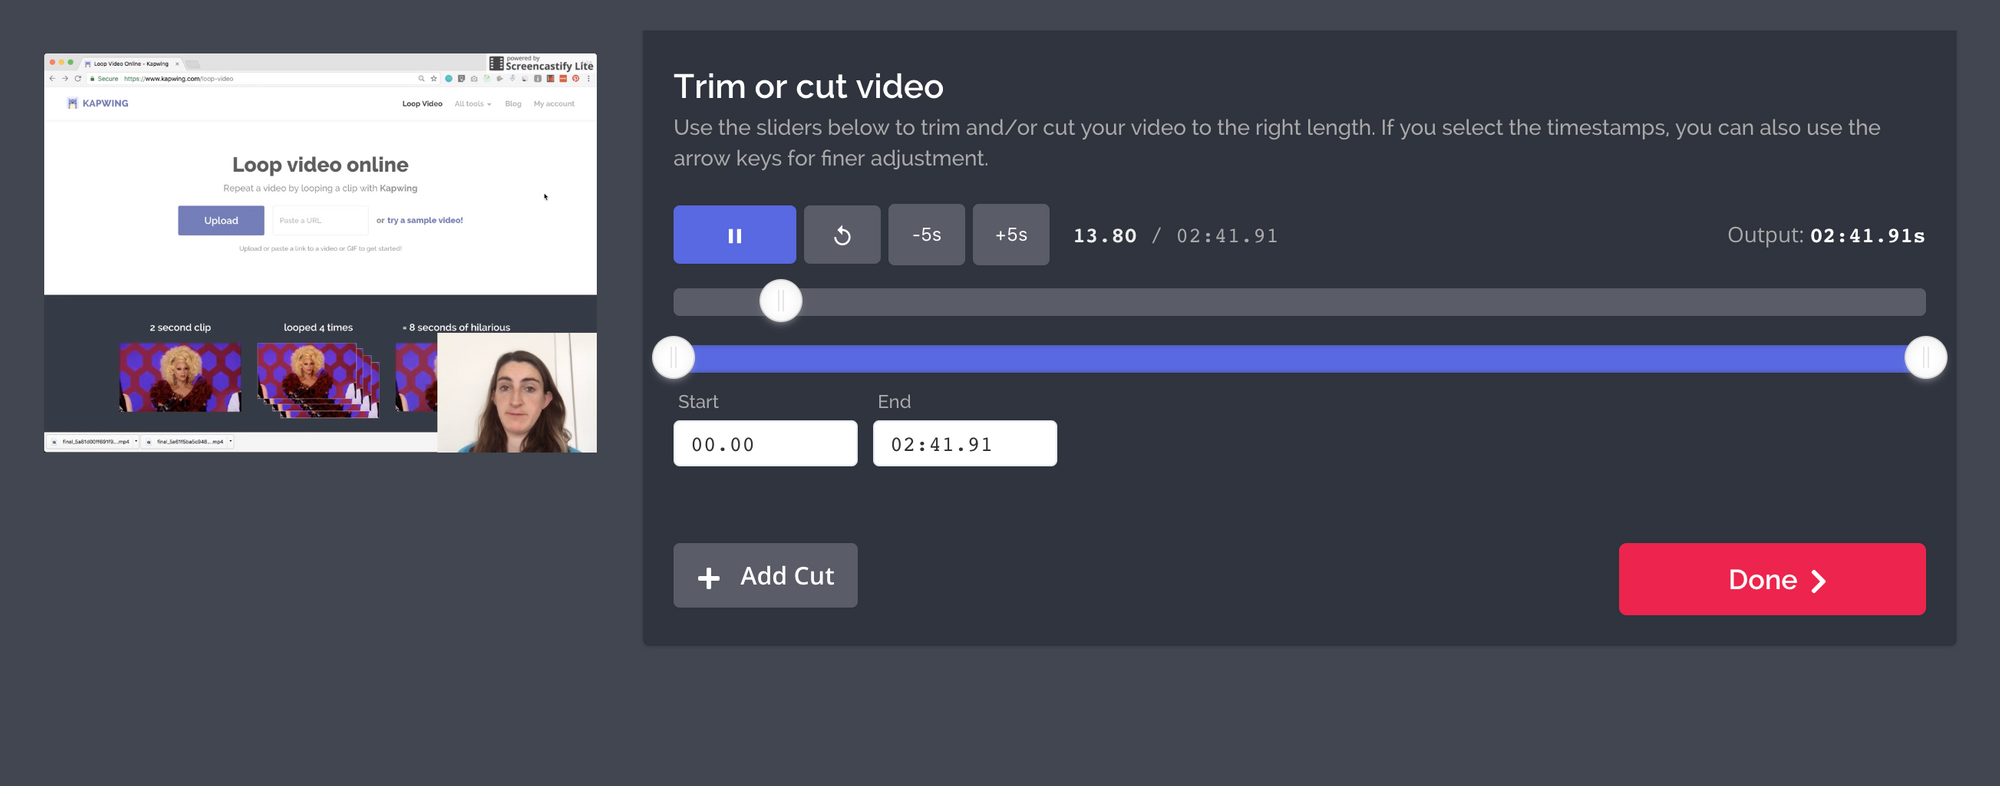Pause the video playback

coord(734,235)
